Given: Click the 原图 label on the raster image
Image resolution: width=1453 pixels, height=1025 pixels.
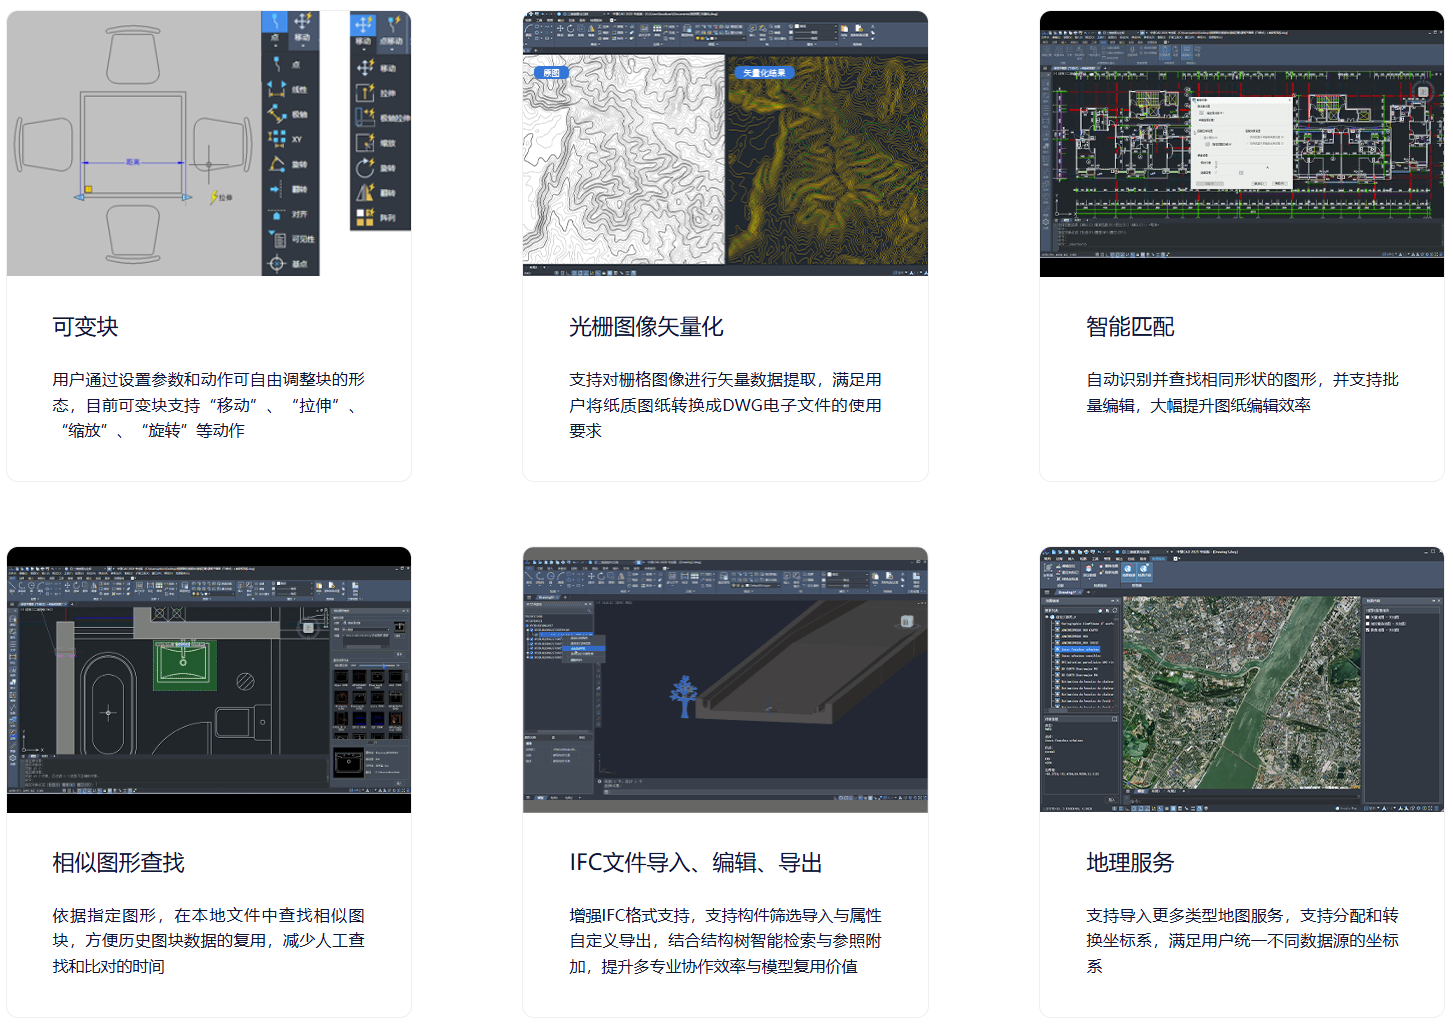Looking at the screenshot, I should tap(551, 73).
